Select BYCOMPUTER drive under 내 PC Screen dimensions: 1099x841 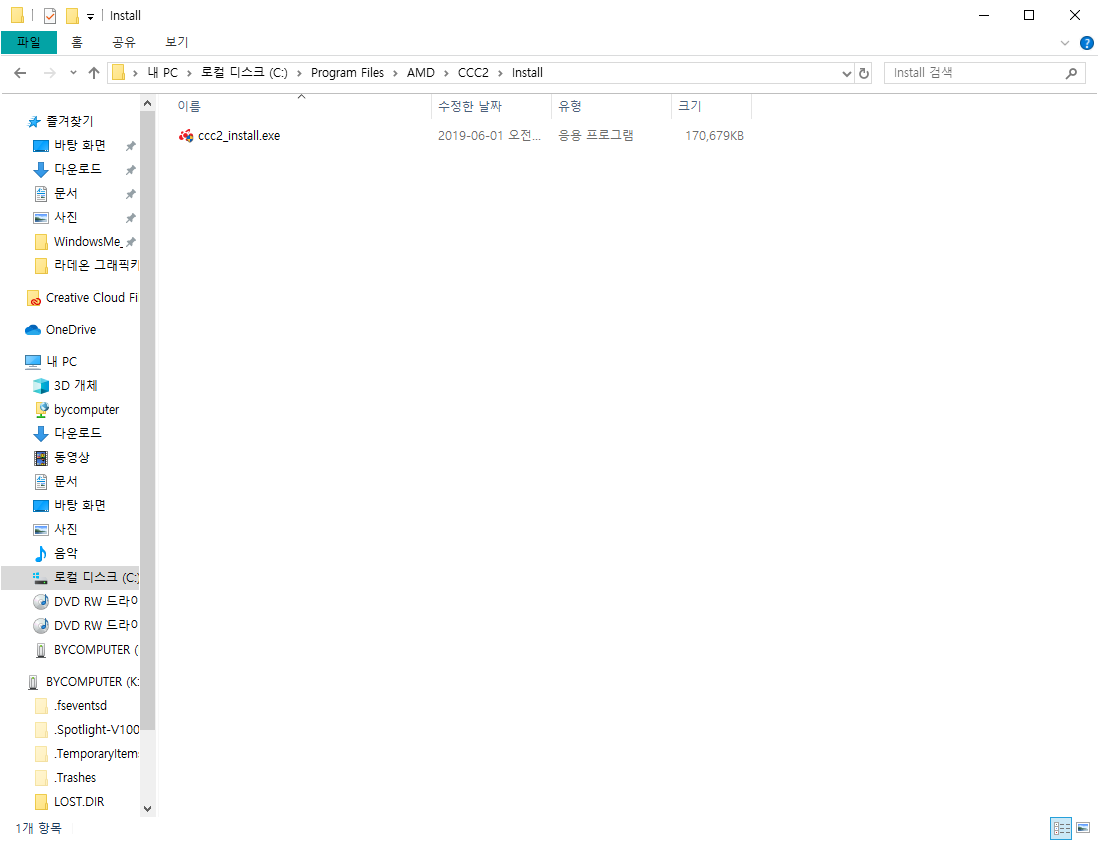tap(95, 650)
